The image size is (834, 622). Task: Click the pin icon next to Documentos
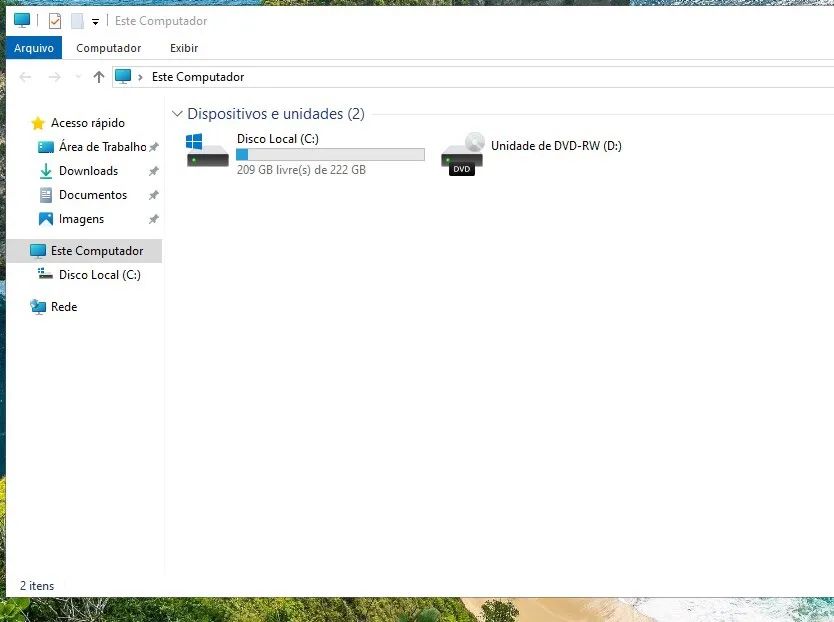click(x=154, y=195)
